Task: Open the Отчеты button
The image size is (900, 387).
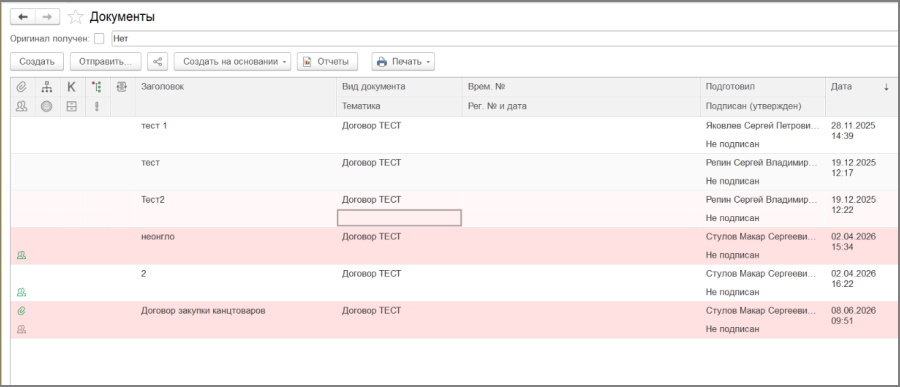Action: 327,61
